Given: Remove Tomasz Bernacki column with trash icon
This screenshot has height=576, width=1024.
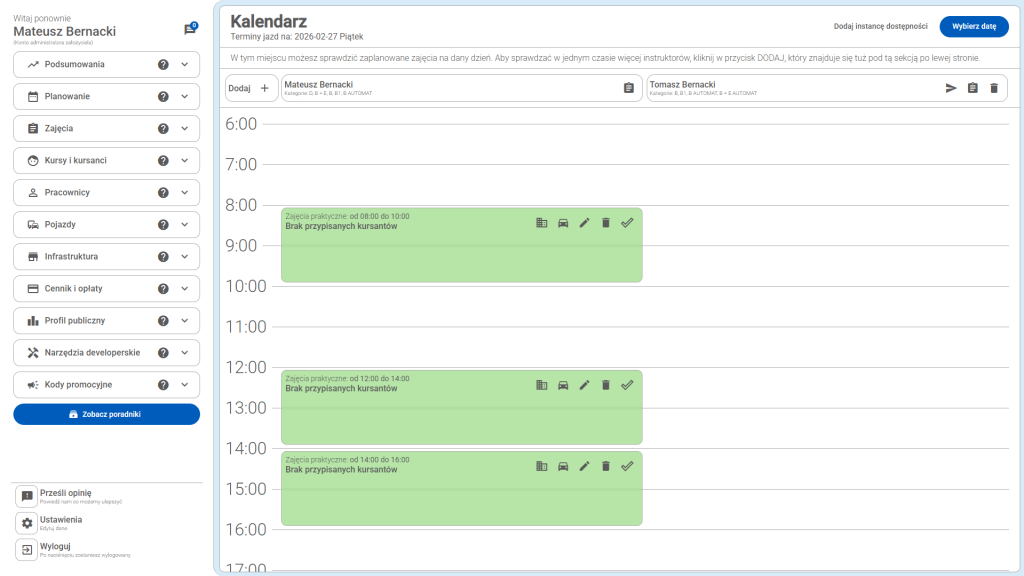Looking at the screenshot, I should pyautogui.click(x=994, y=88).
